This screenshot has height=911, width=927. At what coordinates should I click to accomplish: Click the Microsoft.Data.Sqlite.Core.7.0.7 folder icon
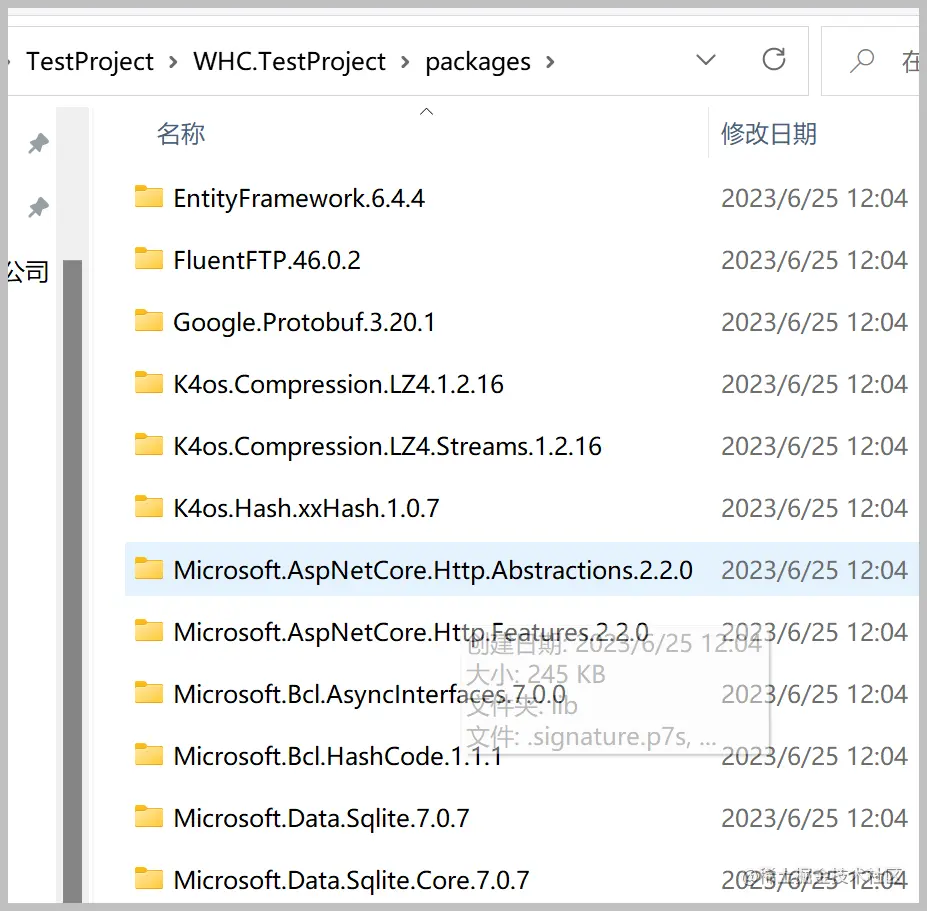(x=148, y=880)
